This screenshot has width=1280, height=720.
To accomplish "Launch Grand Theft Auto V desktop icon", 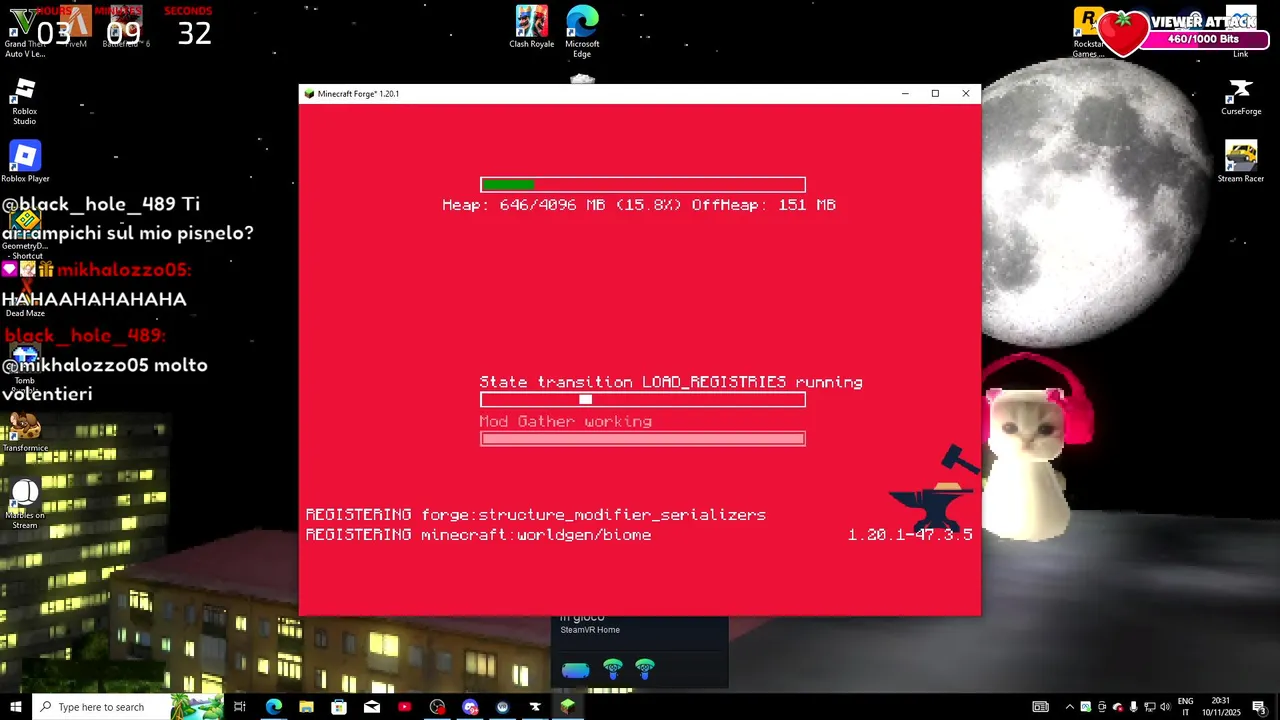I will pyautogui.click(x=25, y=33).
